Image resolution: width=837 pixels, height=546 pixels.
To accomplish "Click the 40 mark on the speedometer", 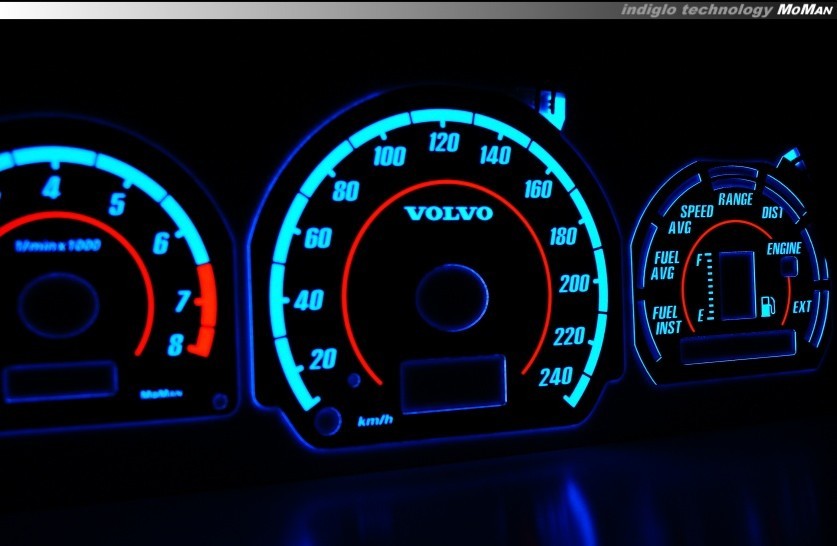I will click(309, 300).
